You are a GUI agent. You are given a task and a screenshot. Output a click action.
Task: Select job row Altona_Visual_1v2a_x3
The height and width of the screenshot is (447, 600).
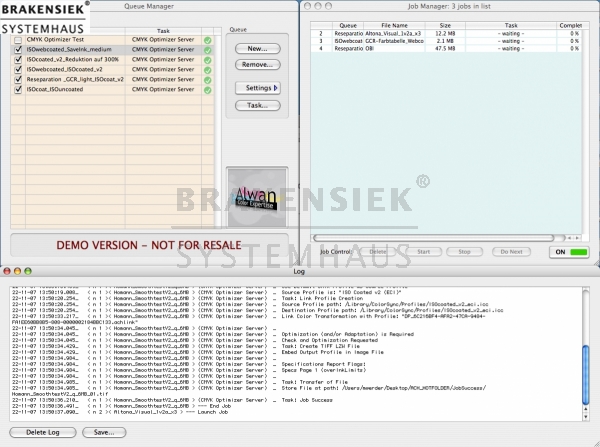point(446,34)
